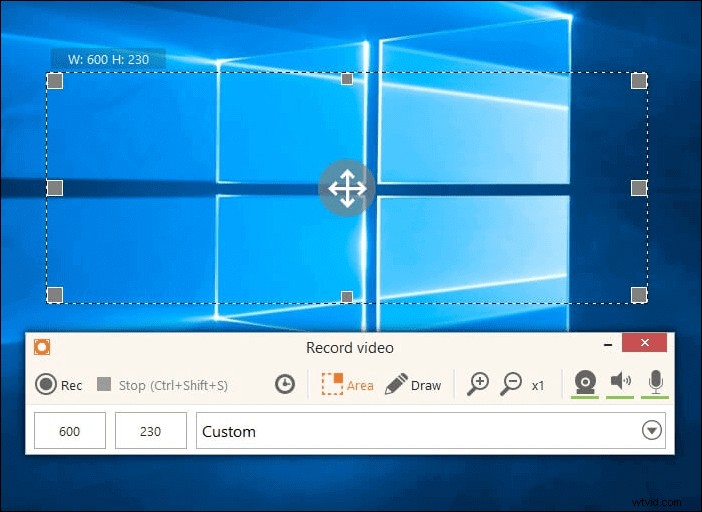Select the Area capture tool

pos(347,384)
